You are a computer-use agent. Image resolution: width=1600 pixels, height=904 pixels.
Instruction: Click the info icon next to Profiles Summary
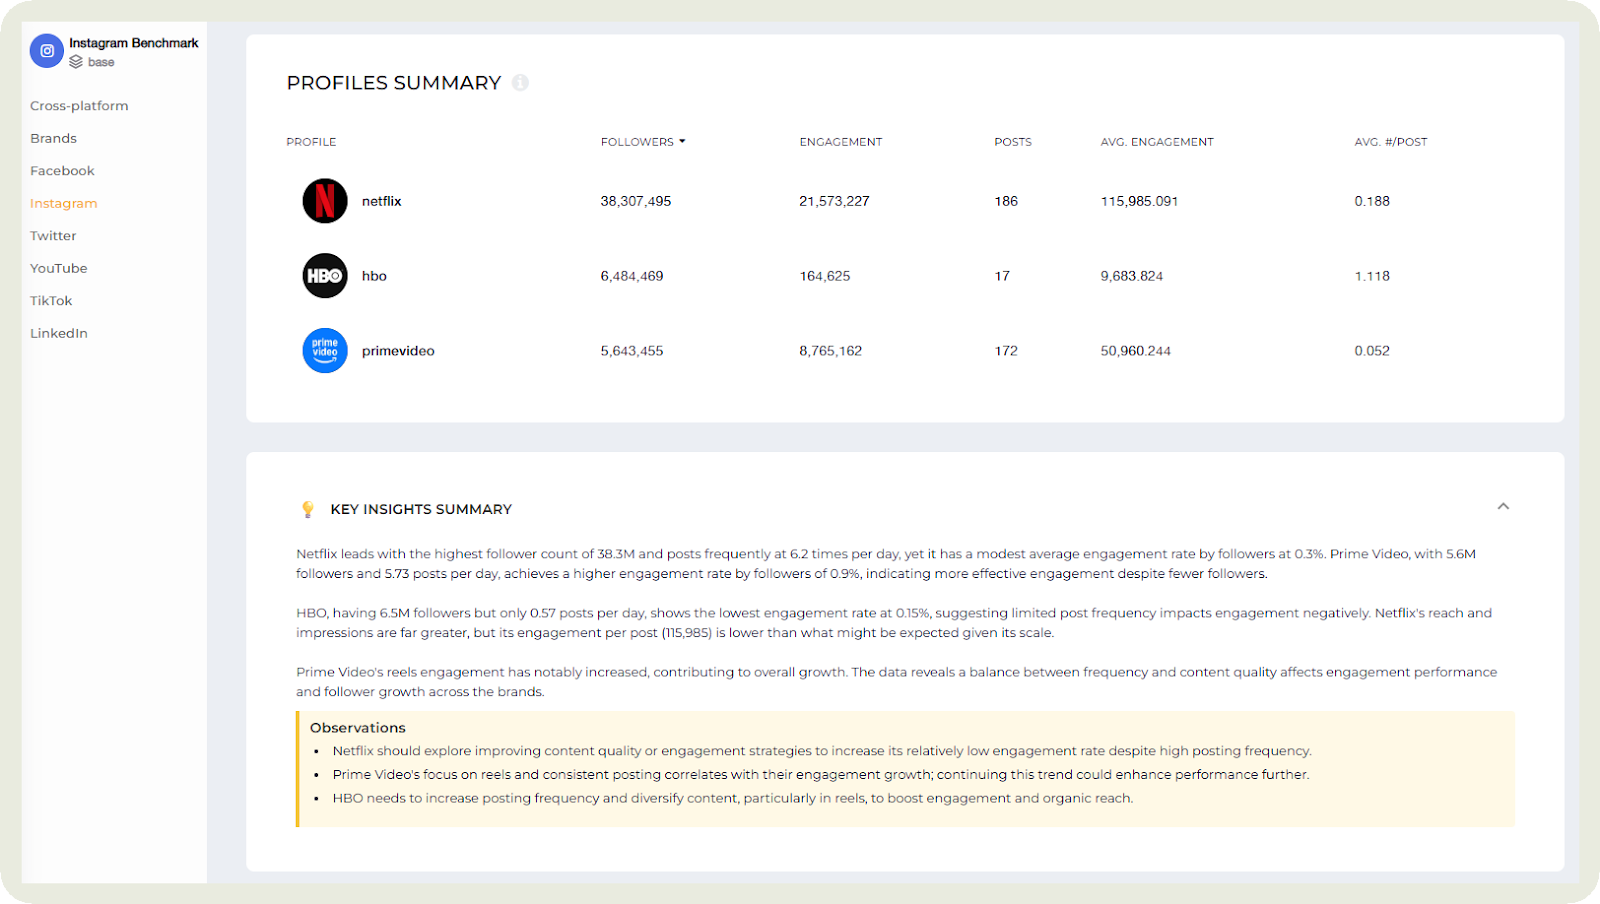pos(521,84)
